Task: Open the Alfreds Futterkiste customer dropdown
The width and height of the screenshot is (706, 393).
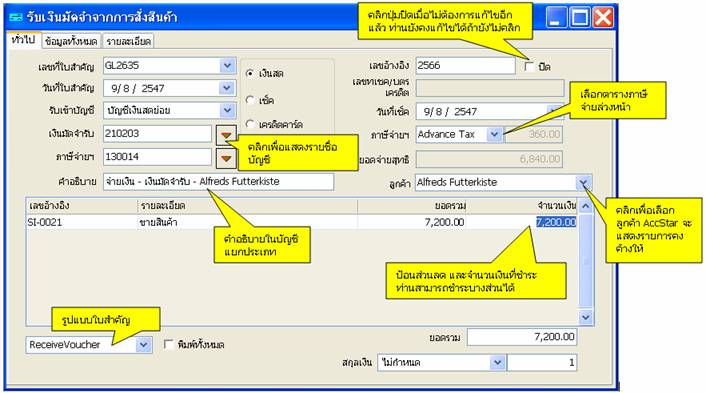Action: pos(584,182)
